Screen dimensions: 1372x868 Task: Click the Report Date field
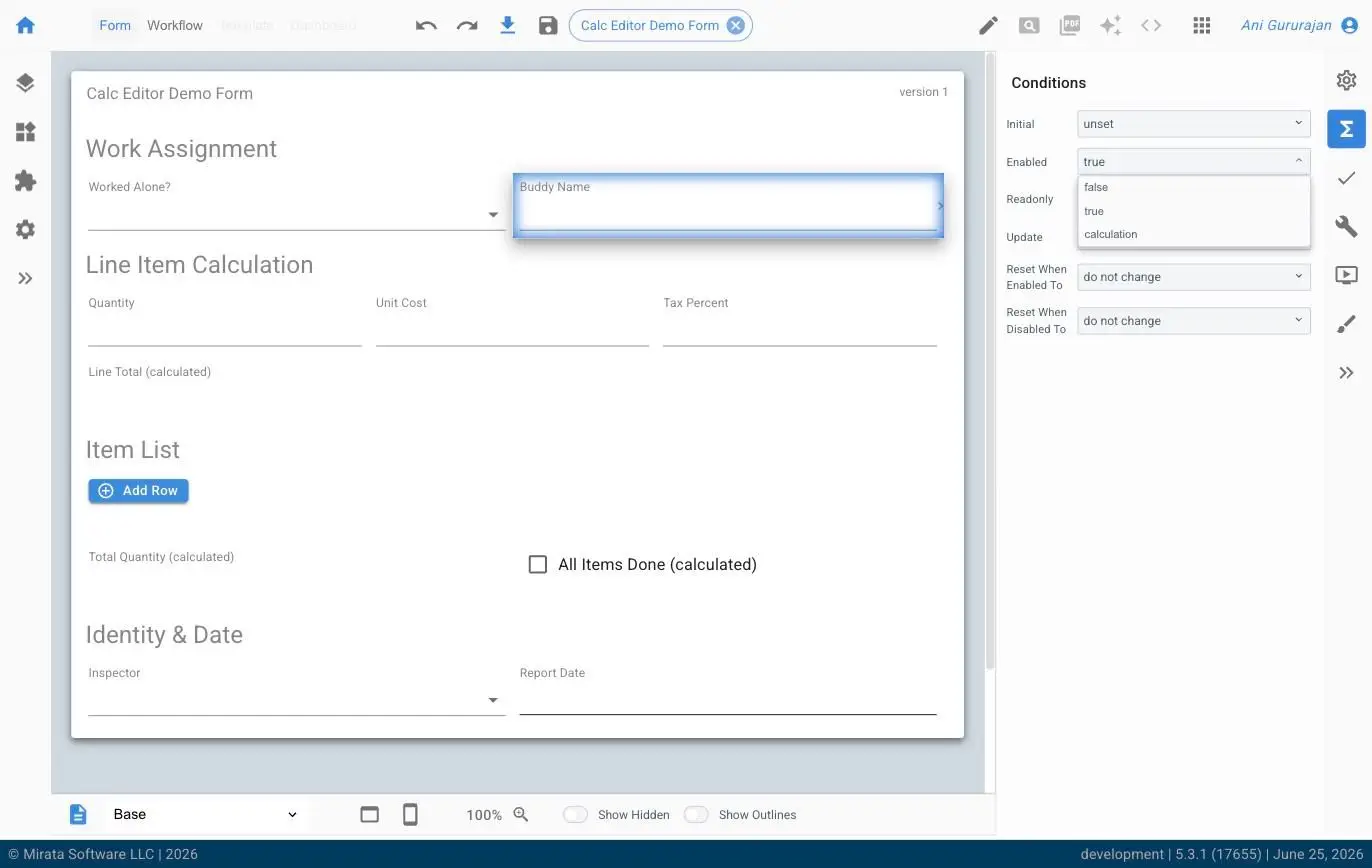[728, 700]
